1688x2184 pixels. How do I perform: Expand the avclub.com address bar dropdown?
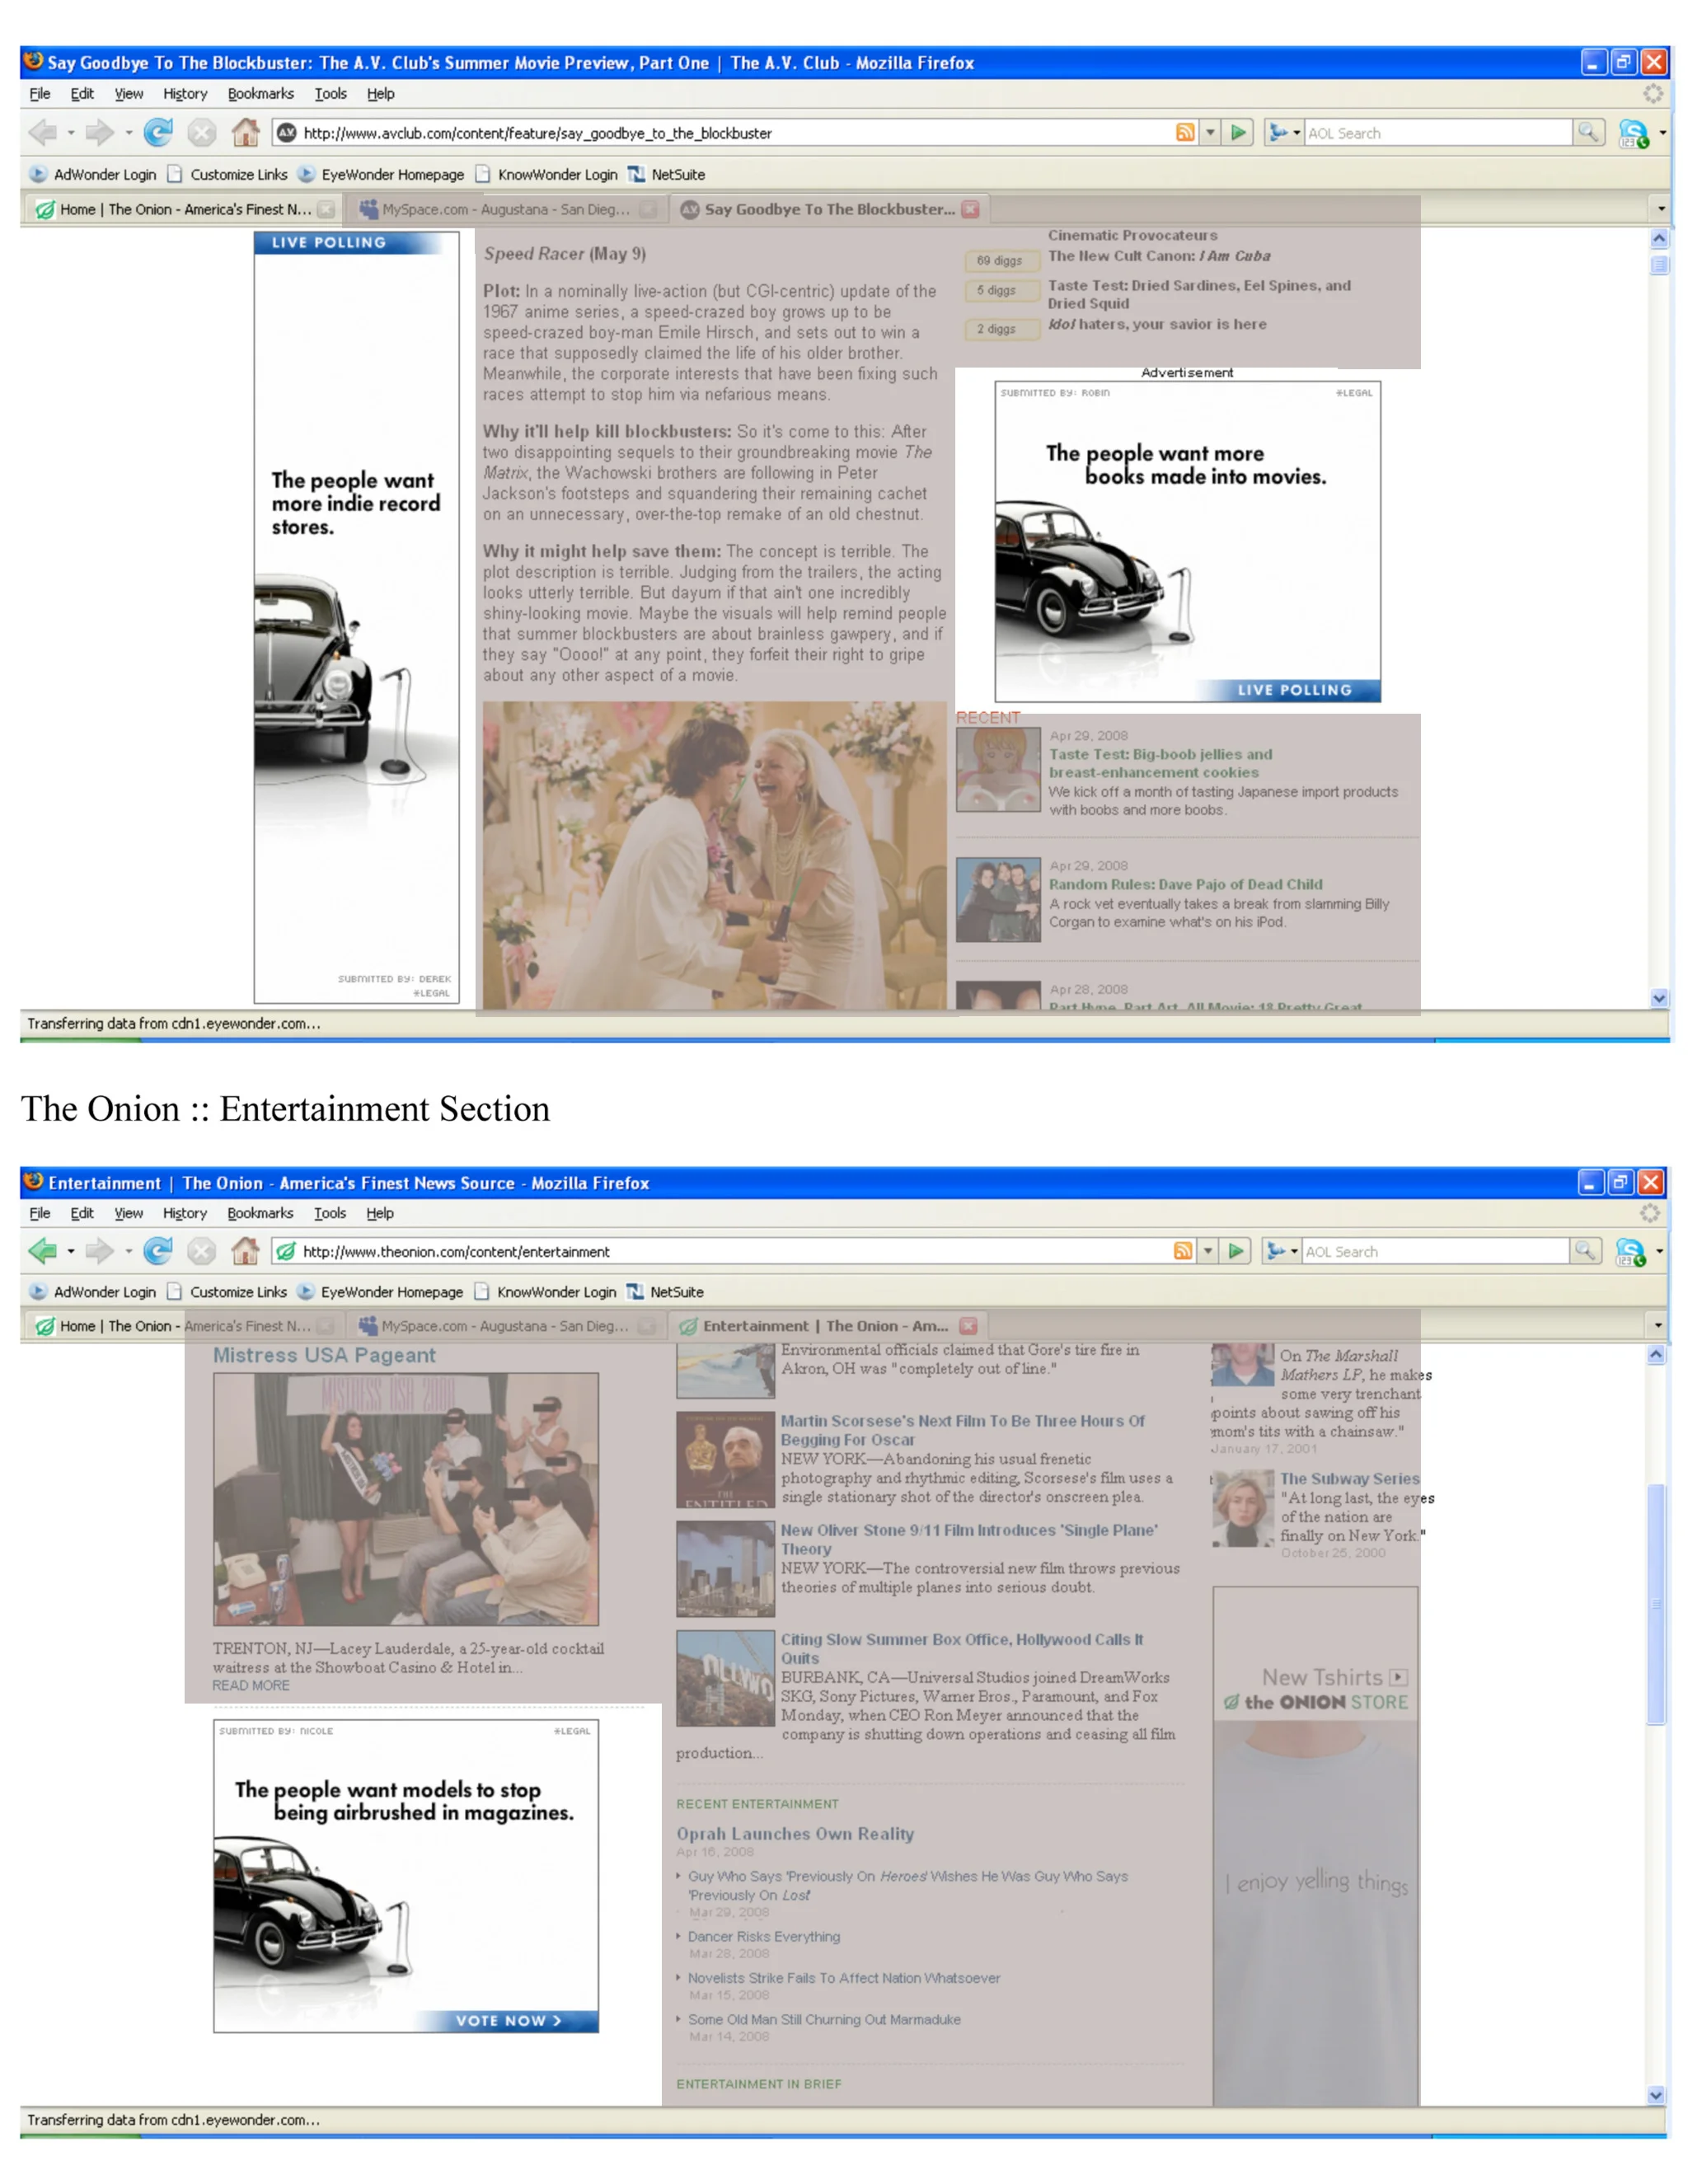tap(1210, 133)
